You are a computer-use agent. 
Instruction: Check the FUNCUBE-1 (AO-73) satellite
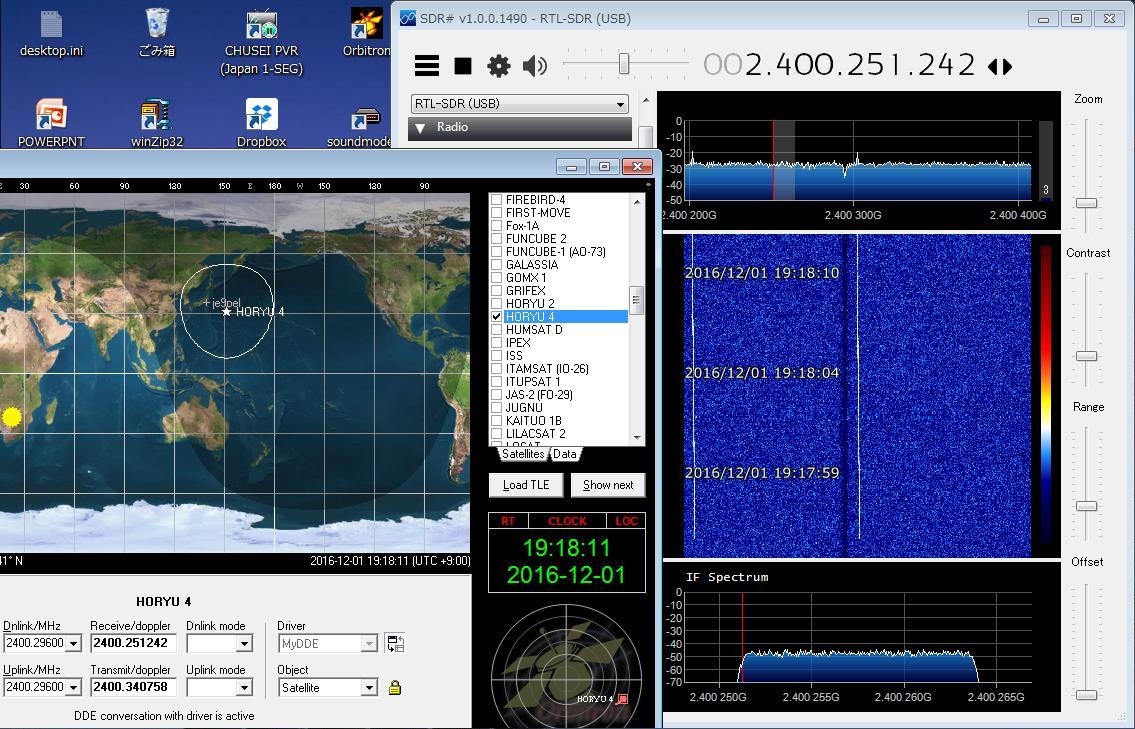click(x=497, y=252)
